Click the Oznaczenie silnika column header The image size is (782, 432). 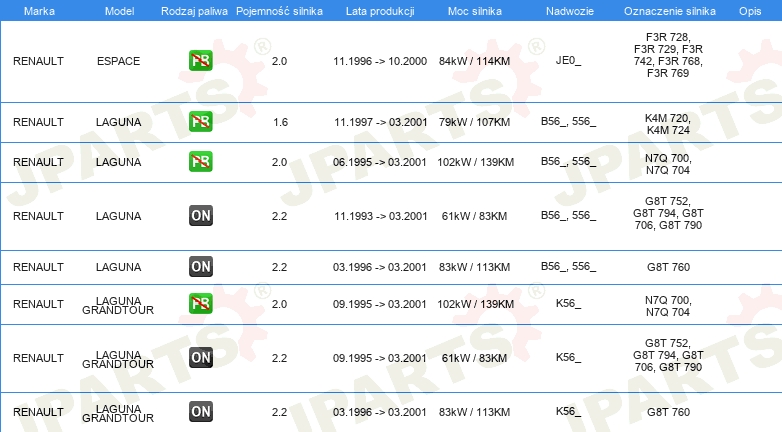coord(669,11)
